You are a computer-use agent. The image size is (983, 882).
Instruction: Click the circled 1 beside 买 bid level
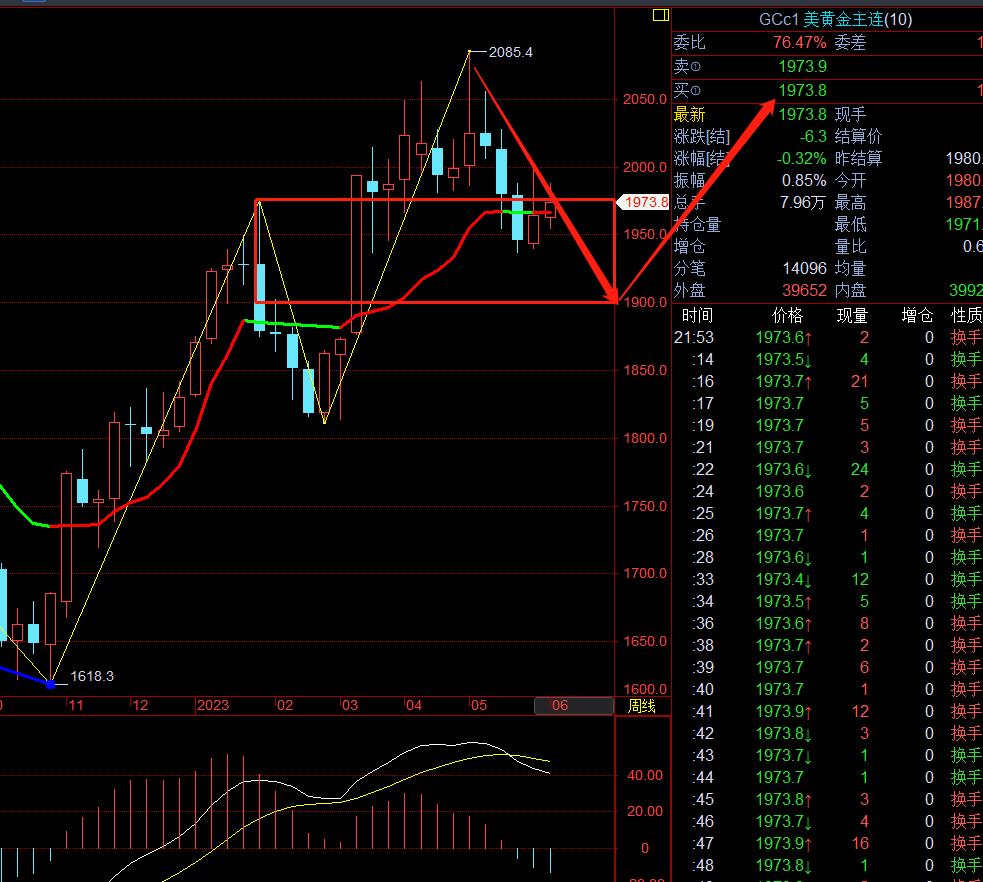click(695, 91)
